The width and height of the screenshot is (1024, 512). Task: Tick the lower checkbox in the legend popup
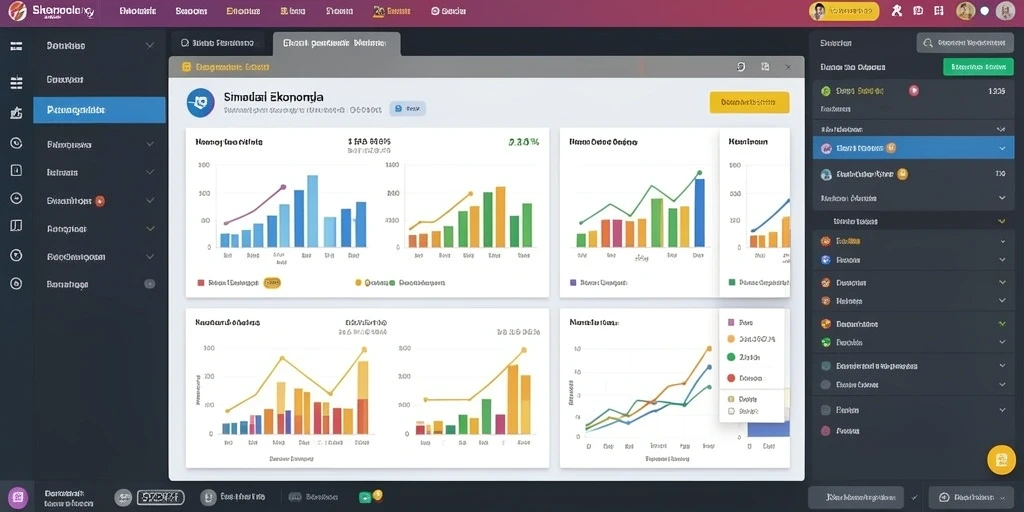731,412
